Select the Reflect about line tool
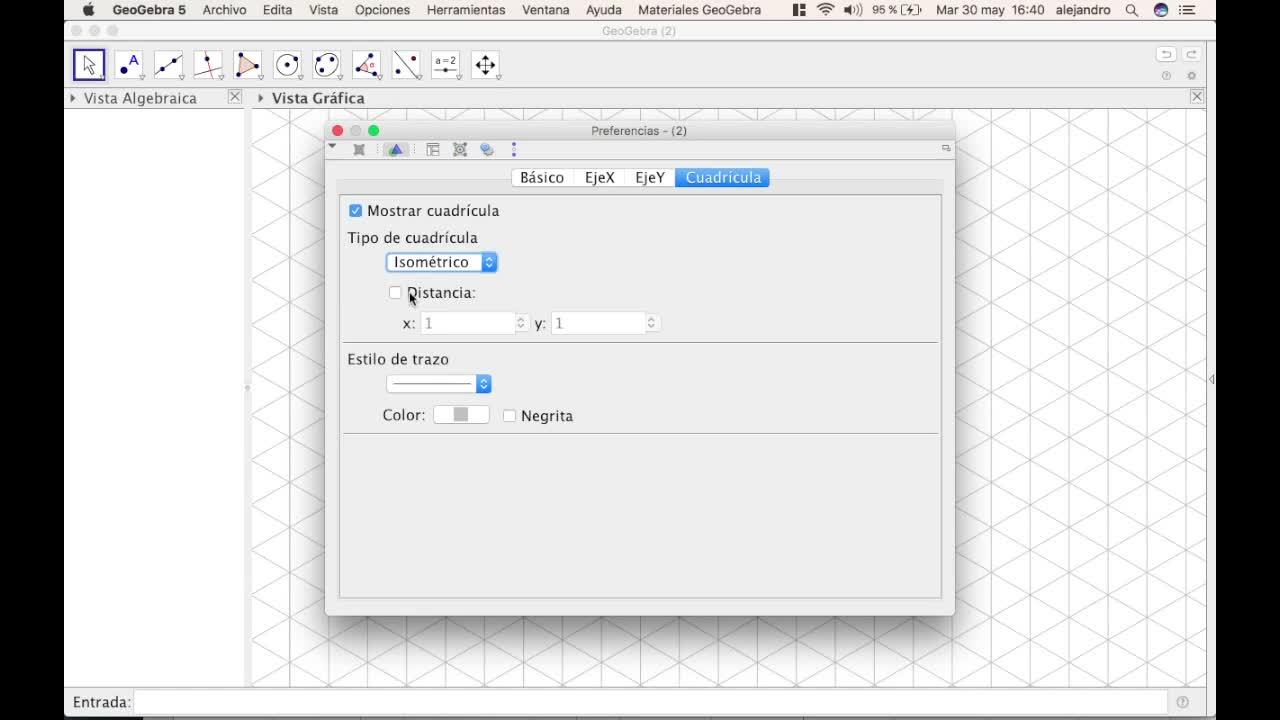Image resolution: width=1280 pixels, height=720 pixels. point(406,65)
